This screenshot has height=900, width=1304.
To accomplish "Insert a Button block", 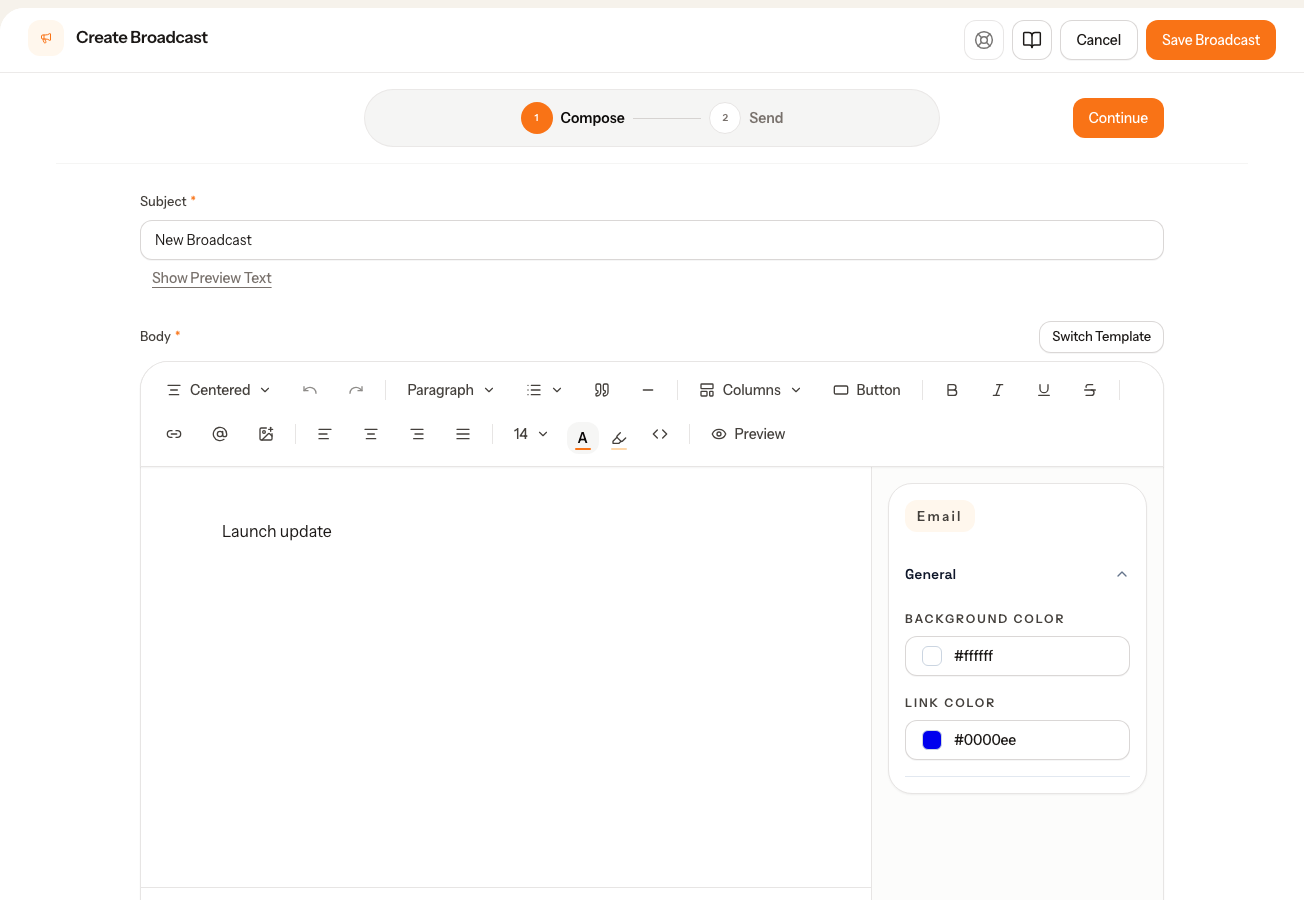I will click(x=867, y=390).
